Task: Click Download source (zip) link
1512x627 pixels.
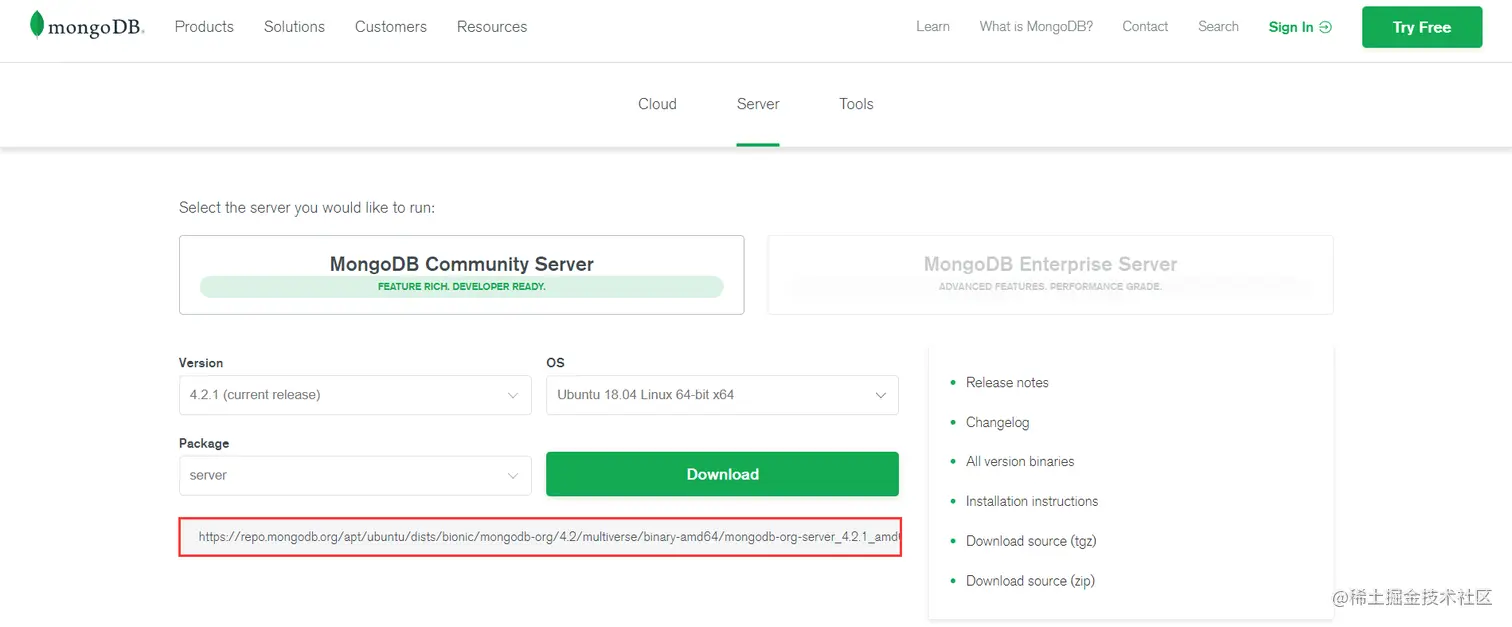Action: (1030, 581)
